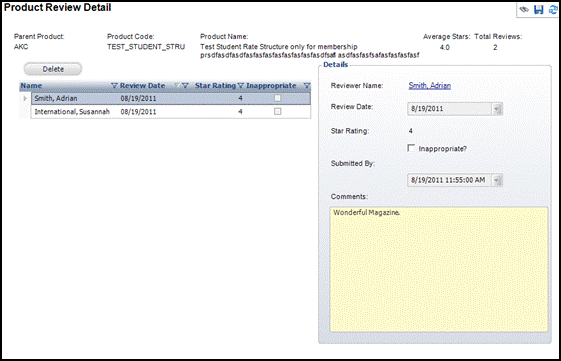Open the Name column filter funnel
The width and height of the screenshot is (561, 361).
pos(114,86)
